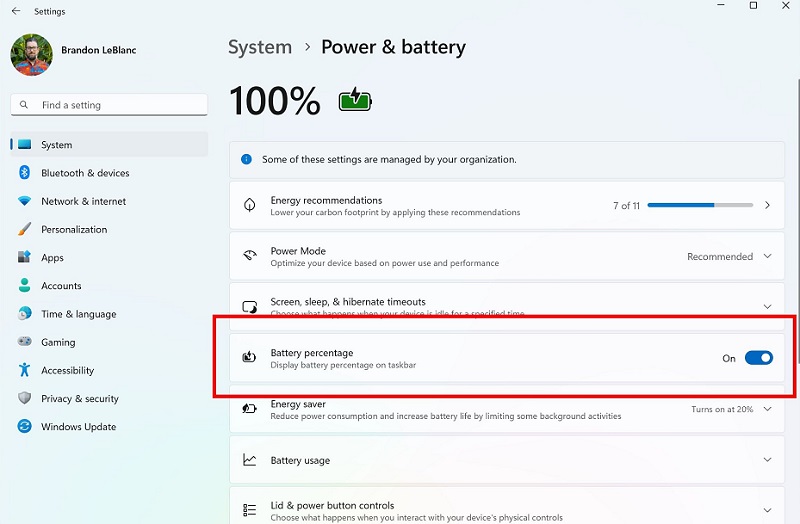Open the Apps settings category
The height and width of the screenshot is (524, 800).
(52, 258)
